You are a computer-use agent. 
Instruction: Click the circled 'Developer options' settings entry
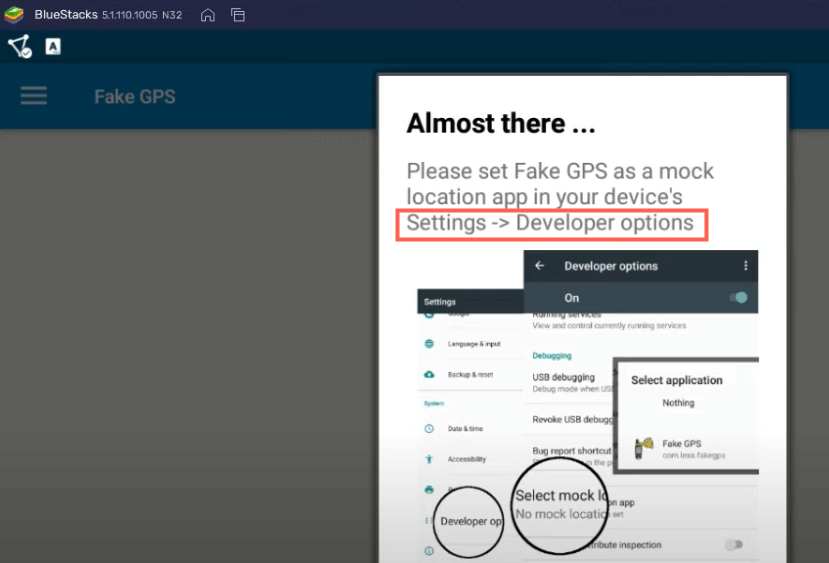(x=470, y=521)
